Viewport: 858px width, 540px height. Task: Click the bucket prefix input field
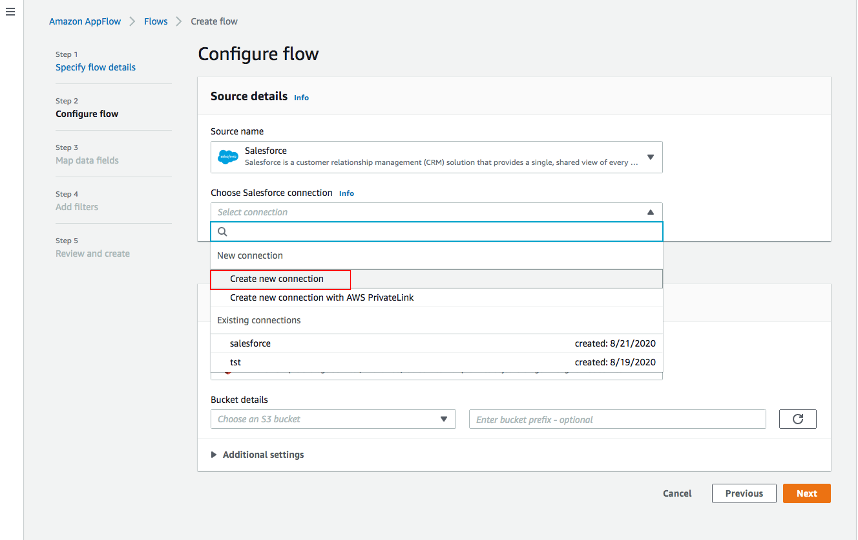coord(617,419)
